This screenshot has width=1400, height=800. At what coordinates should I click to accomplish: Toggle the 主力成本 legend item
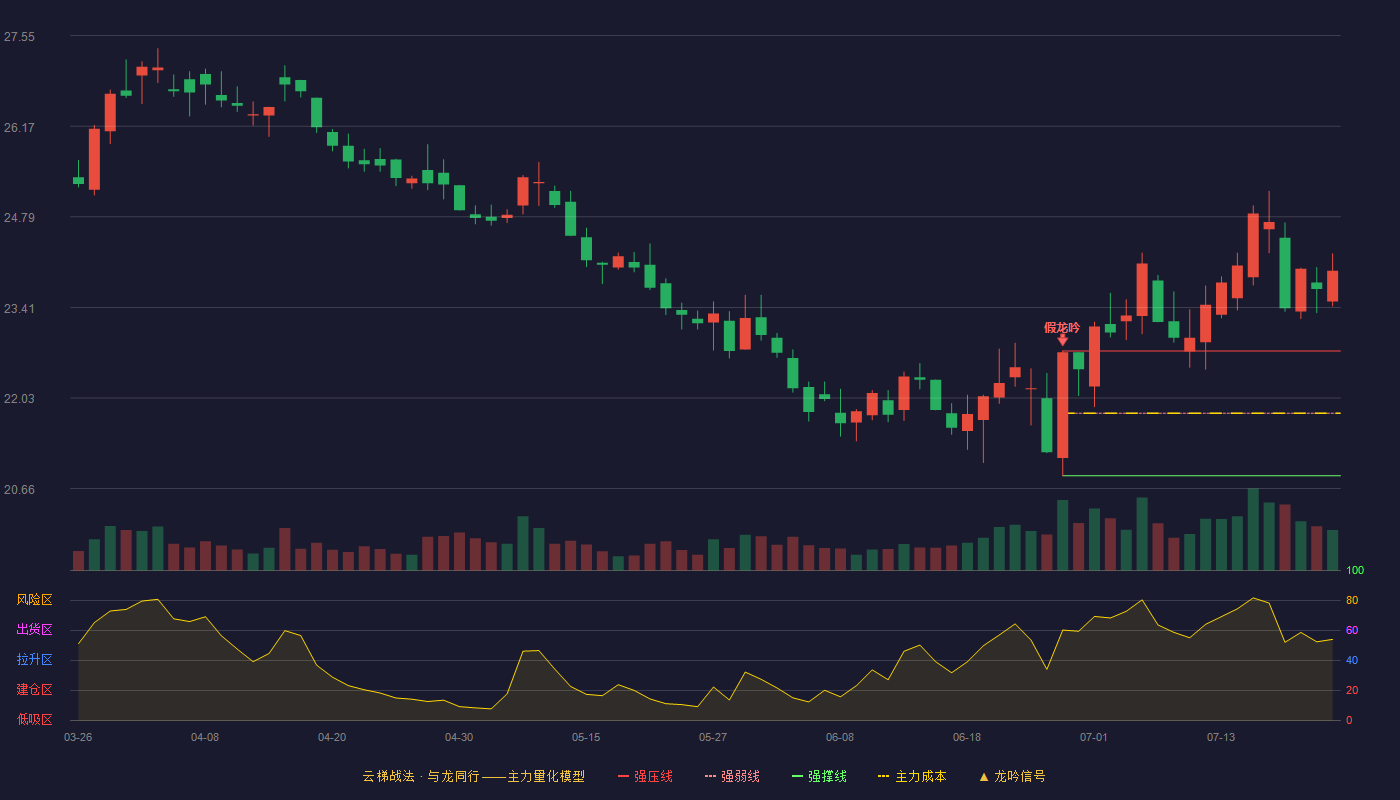pyautogui.click(x=912, y=776)
